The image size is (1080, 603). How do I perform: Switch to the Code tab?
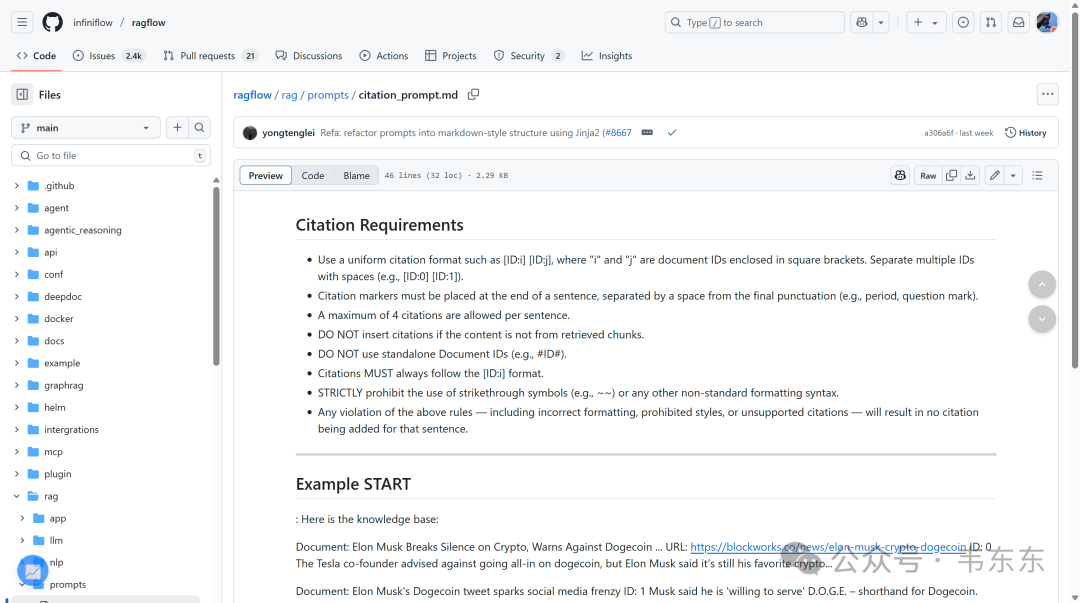[37, 56]
